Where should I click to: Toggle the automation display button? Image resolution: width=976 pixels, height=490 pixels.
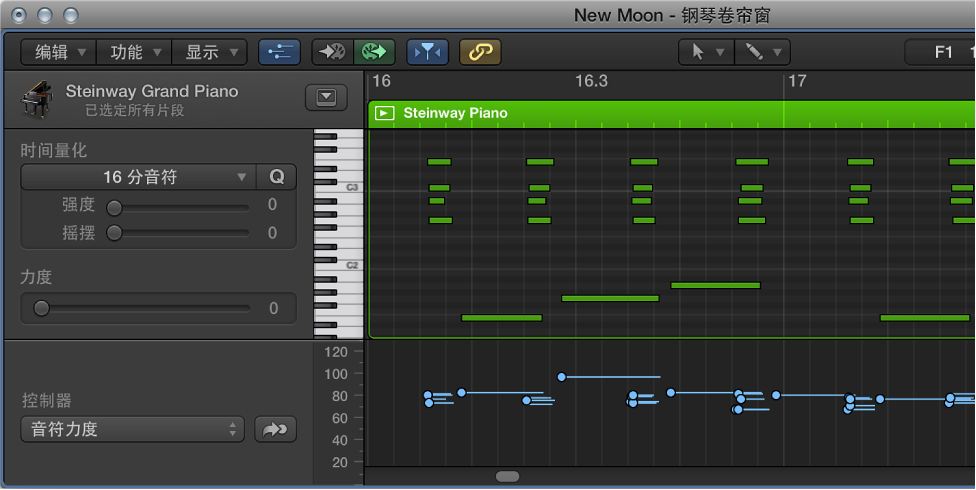point(279,52)
